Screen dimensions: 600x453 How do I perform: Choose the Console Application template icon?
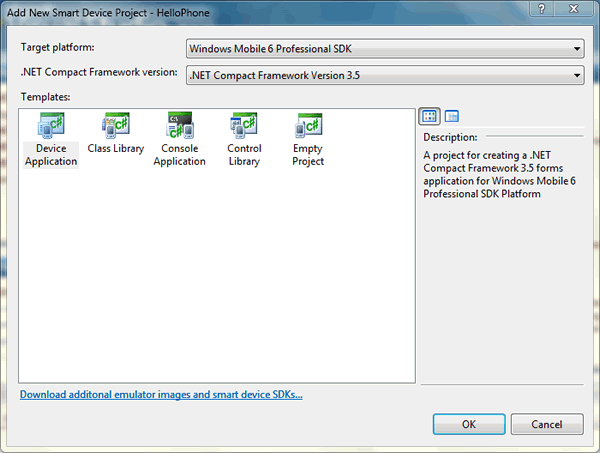coord(179,125)
